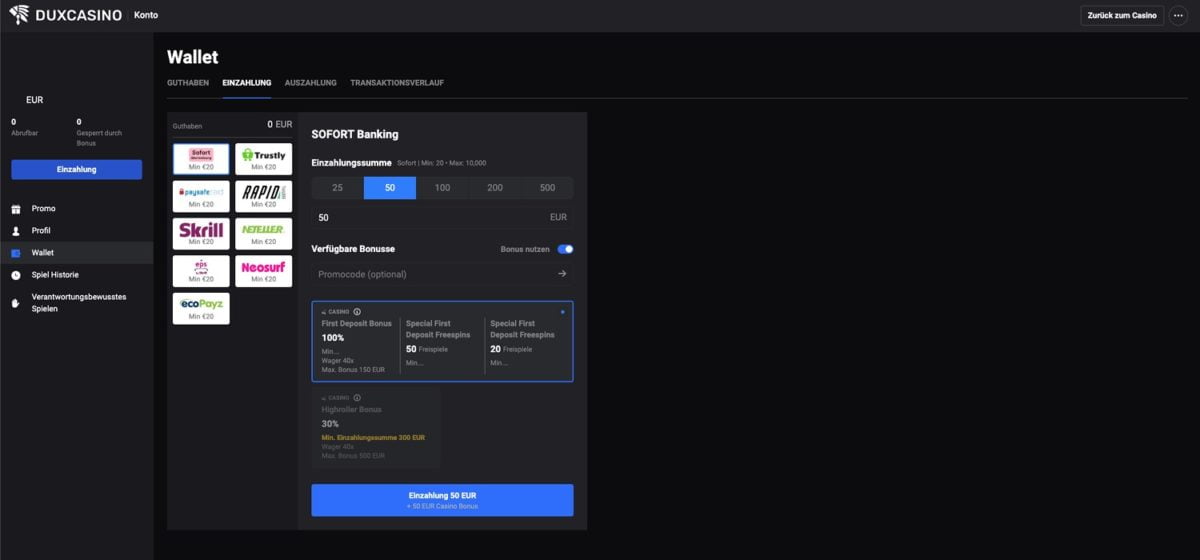Image resolution: width=1200 pixels, height=560 pixels.
Task: Select the Rapid payment method
Action: (263, 196)
